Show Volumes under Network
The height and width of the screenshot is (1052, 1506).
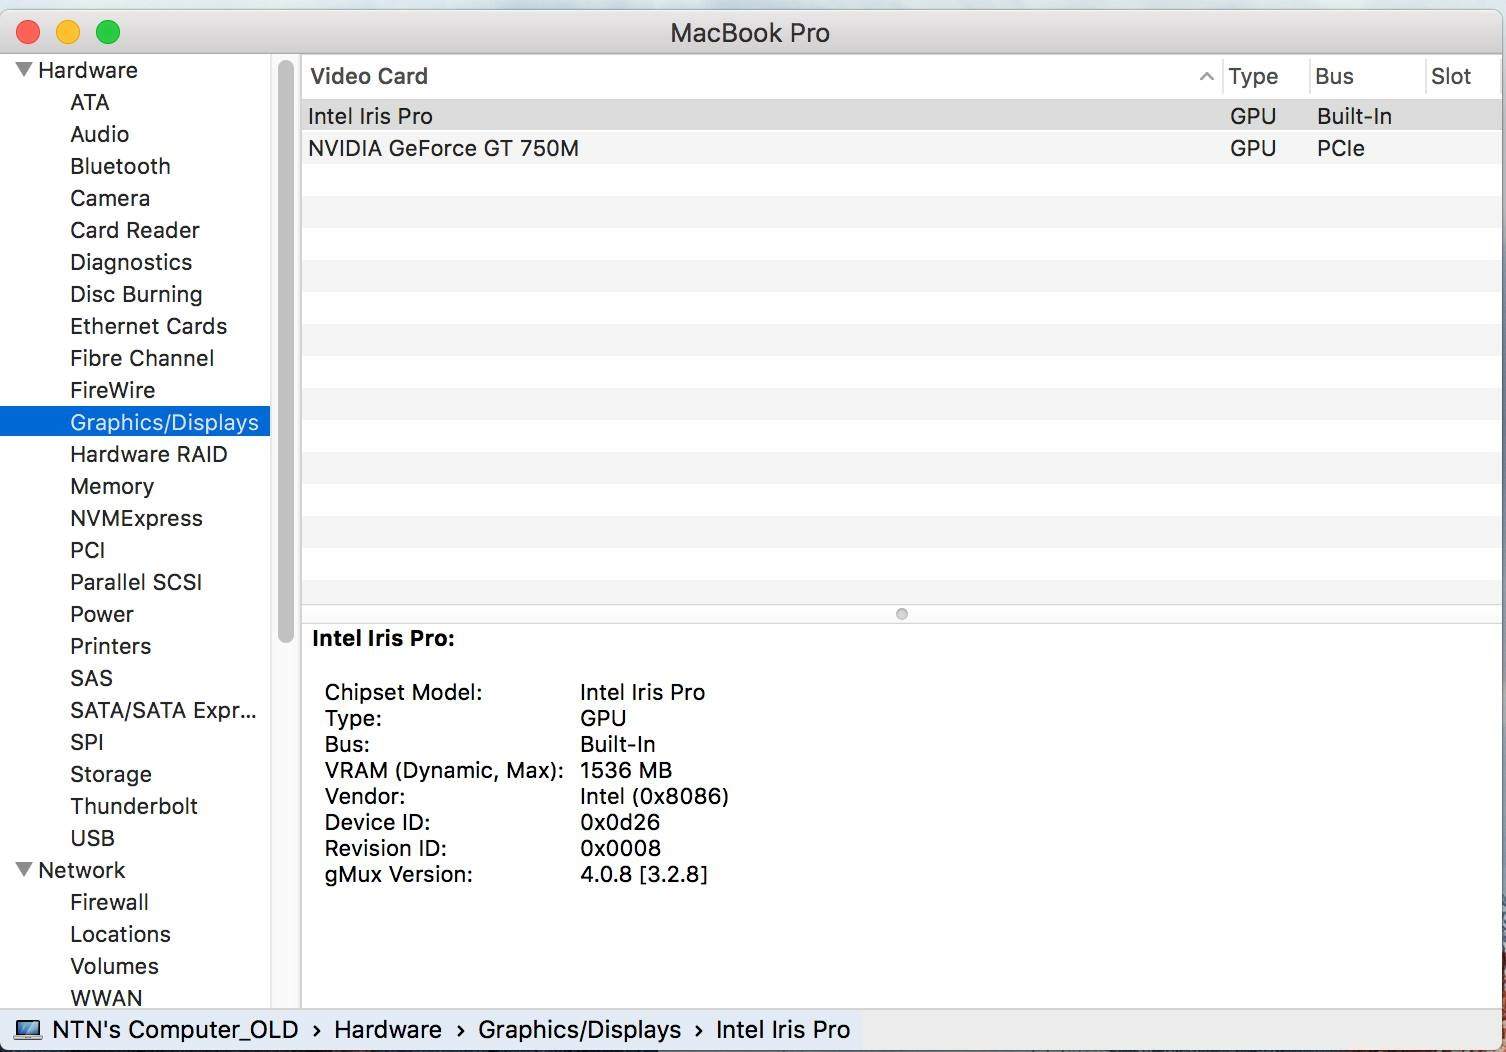114,966
